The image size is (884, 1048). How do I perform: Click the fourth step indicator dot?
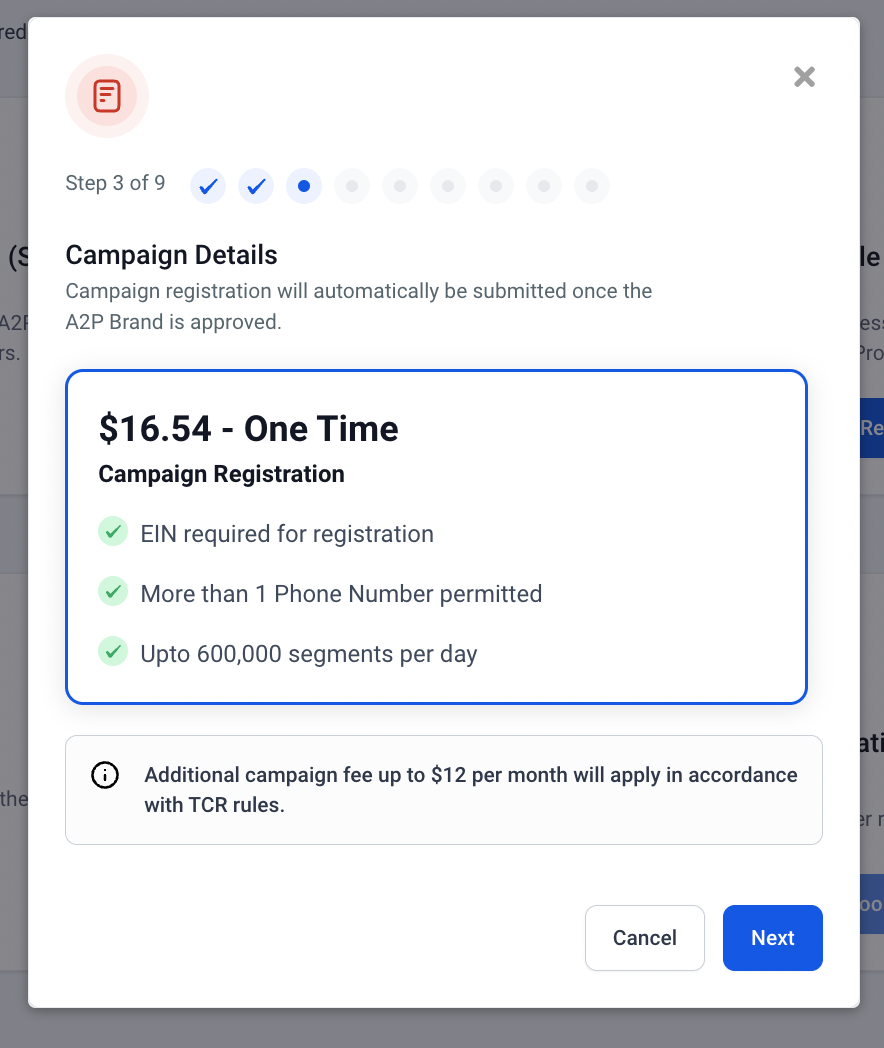click(x=352, y=186)
